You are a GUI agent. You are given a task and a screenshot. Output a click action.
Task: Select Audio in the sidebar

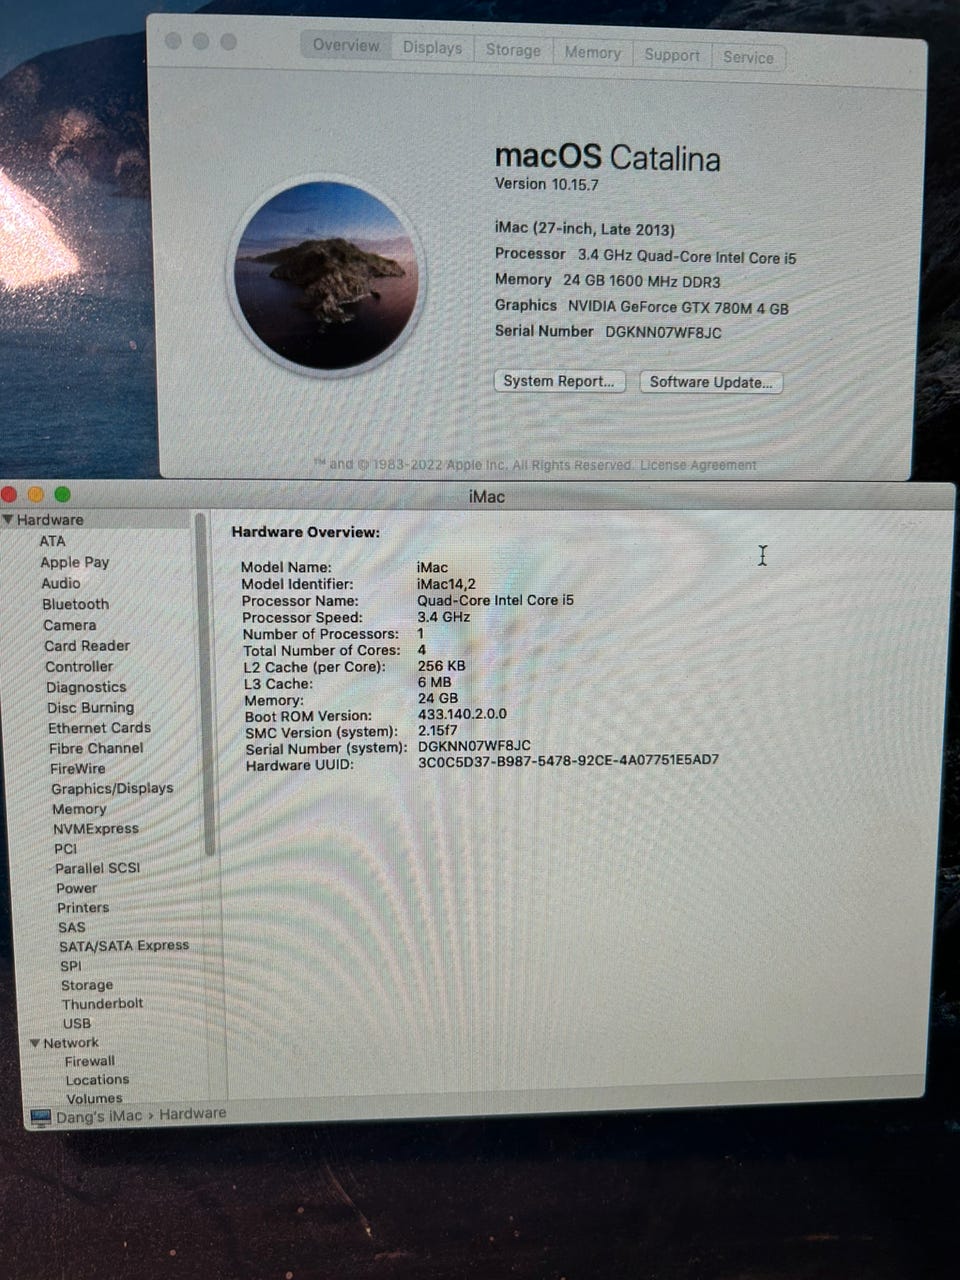[x=61, y=583]
